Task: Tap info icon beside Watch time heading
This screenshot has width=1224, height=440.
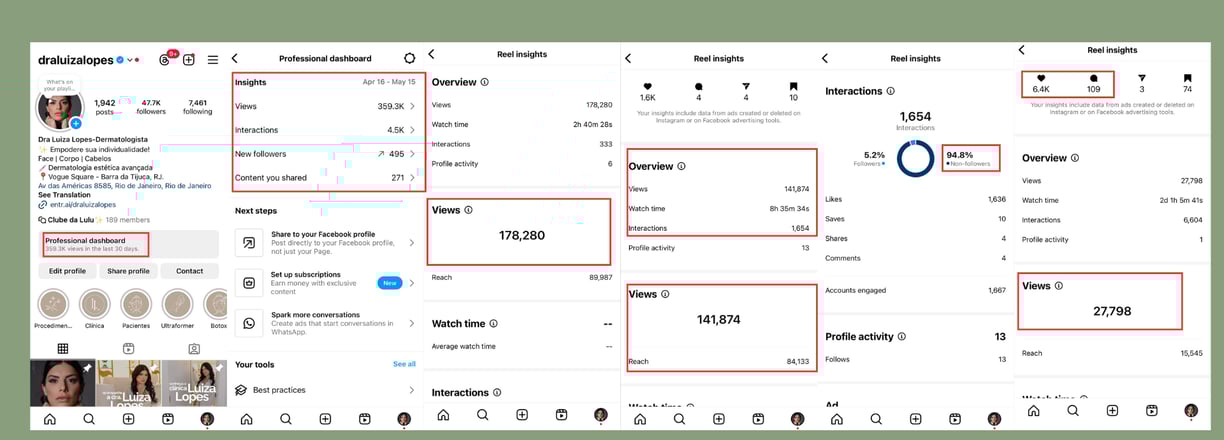Action: (493, 324)
